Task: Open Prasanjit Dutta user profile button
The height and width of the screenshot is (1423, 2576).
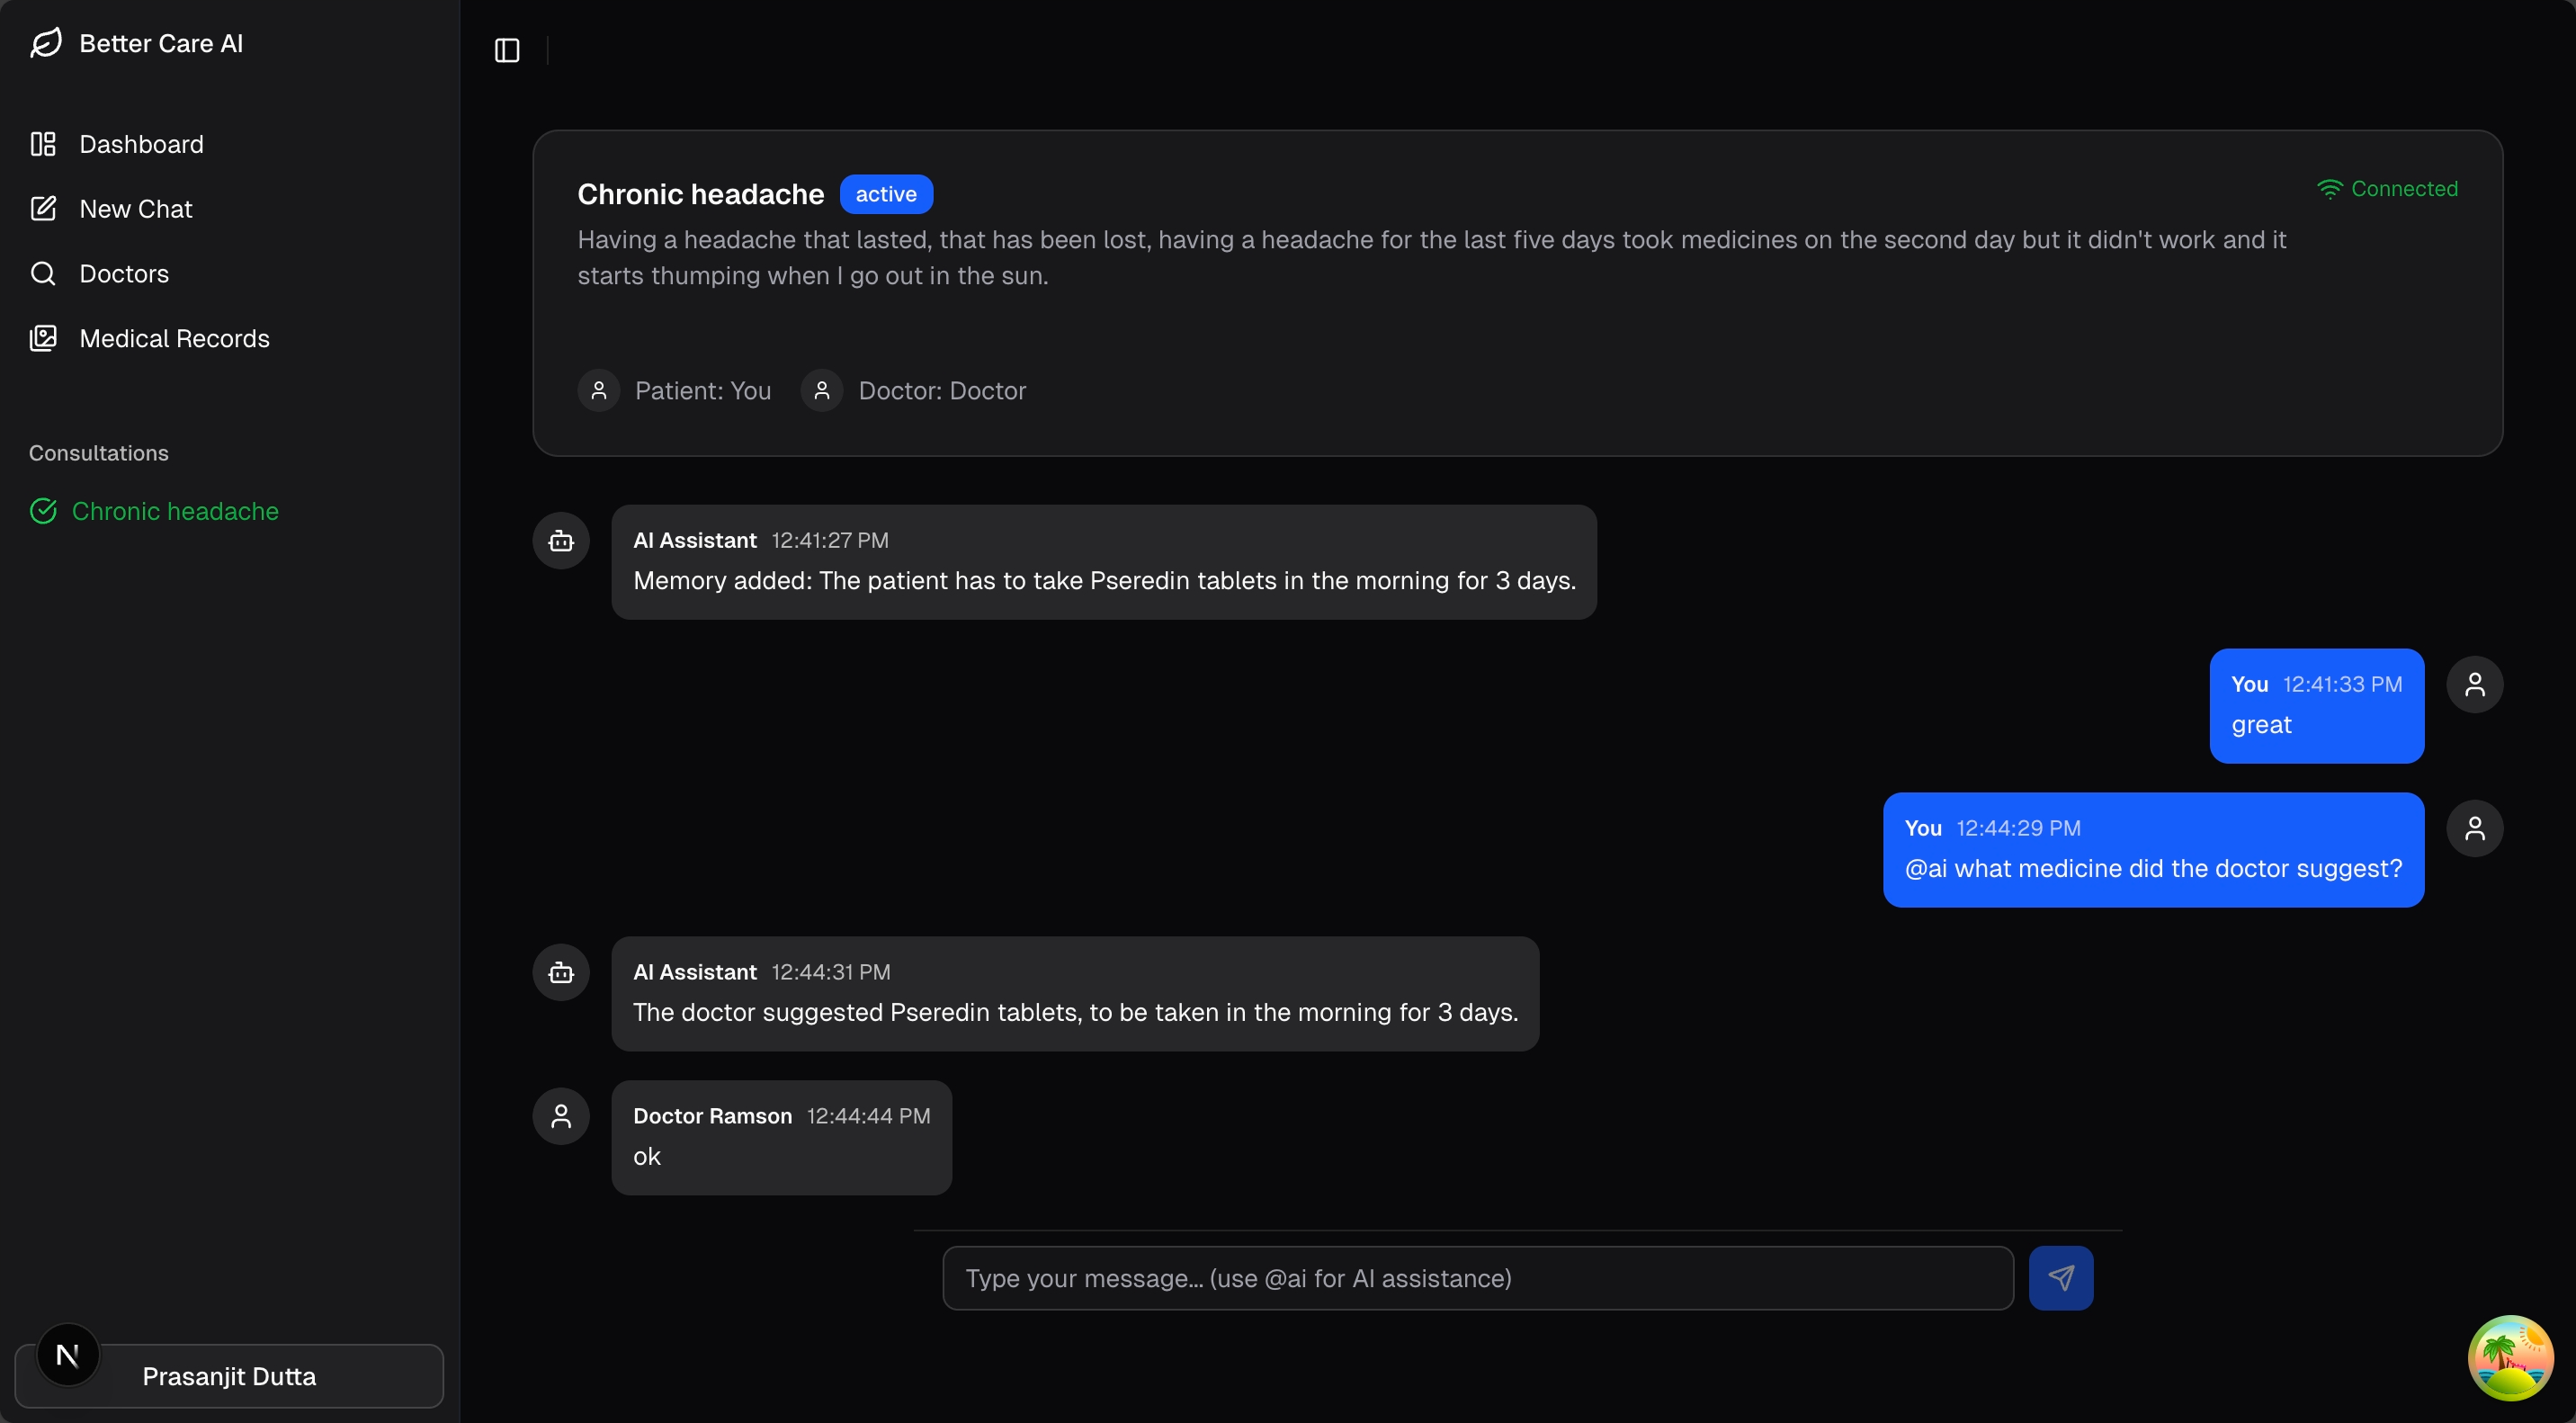Action: [229, 1376]
